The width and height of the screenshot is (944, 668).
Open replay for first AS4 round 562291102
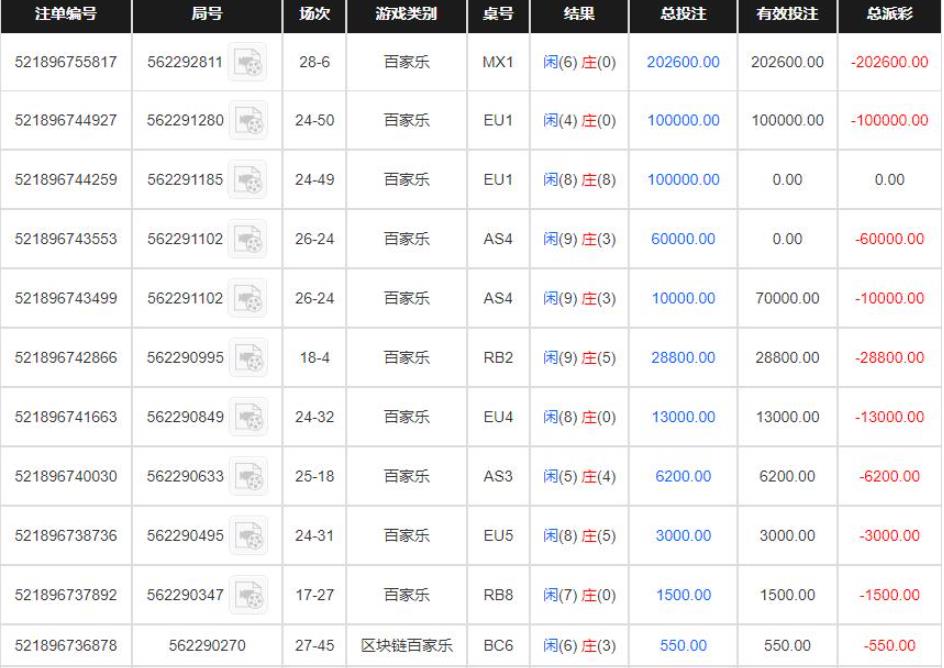[x=247, y=240]
